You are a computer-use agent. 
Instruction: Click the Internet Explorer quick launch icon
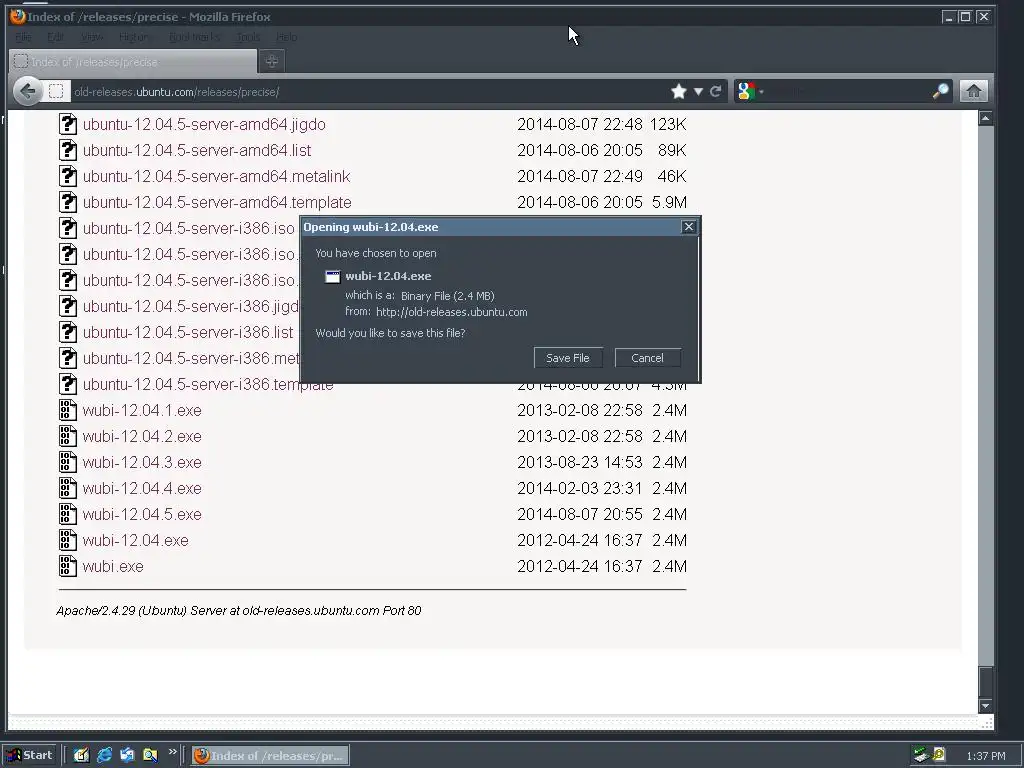[x=104, y=756]
